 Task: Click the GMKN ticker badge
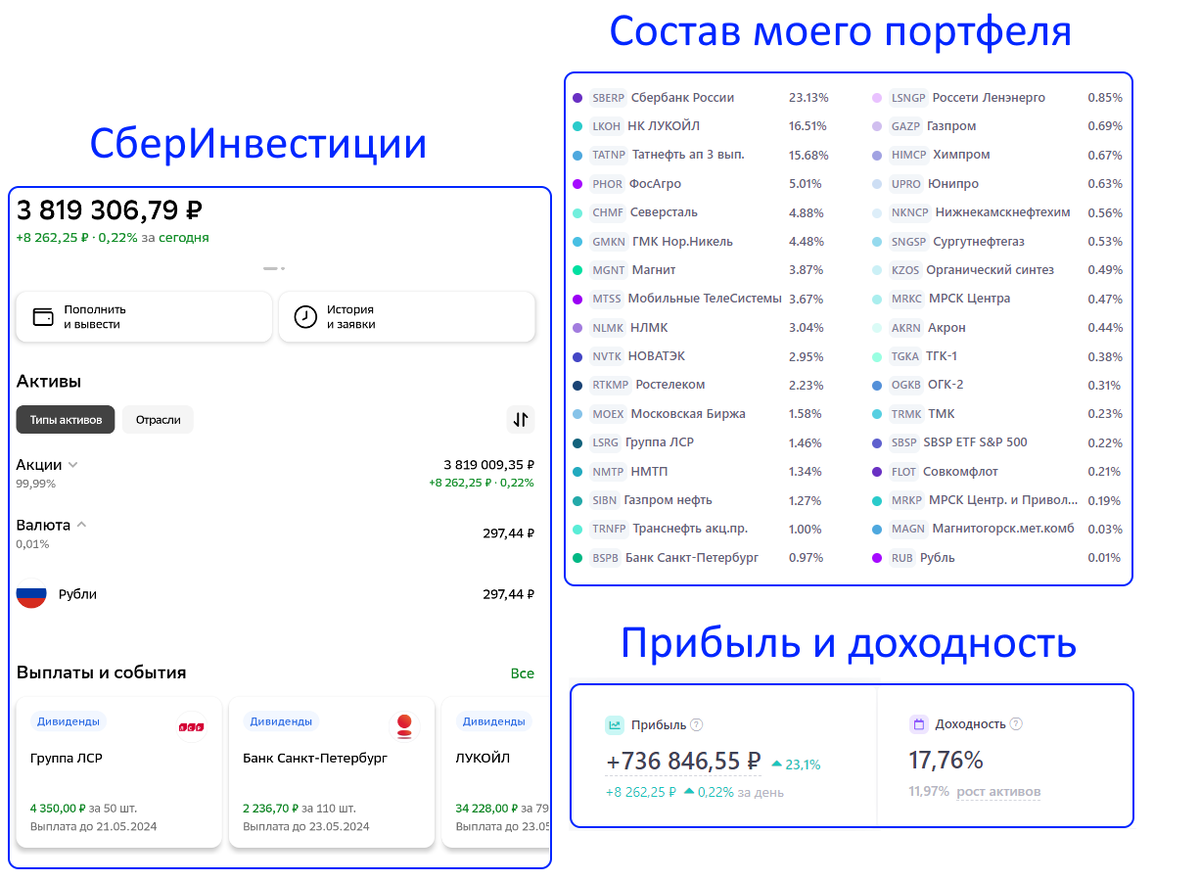609,242
